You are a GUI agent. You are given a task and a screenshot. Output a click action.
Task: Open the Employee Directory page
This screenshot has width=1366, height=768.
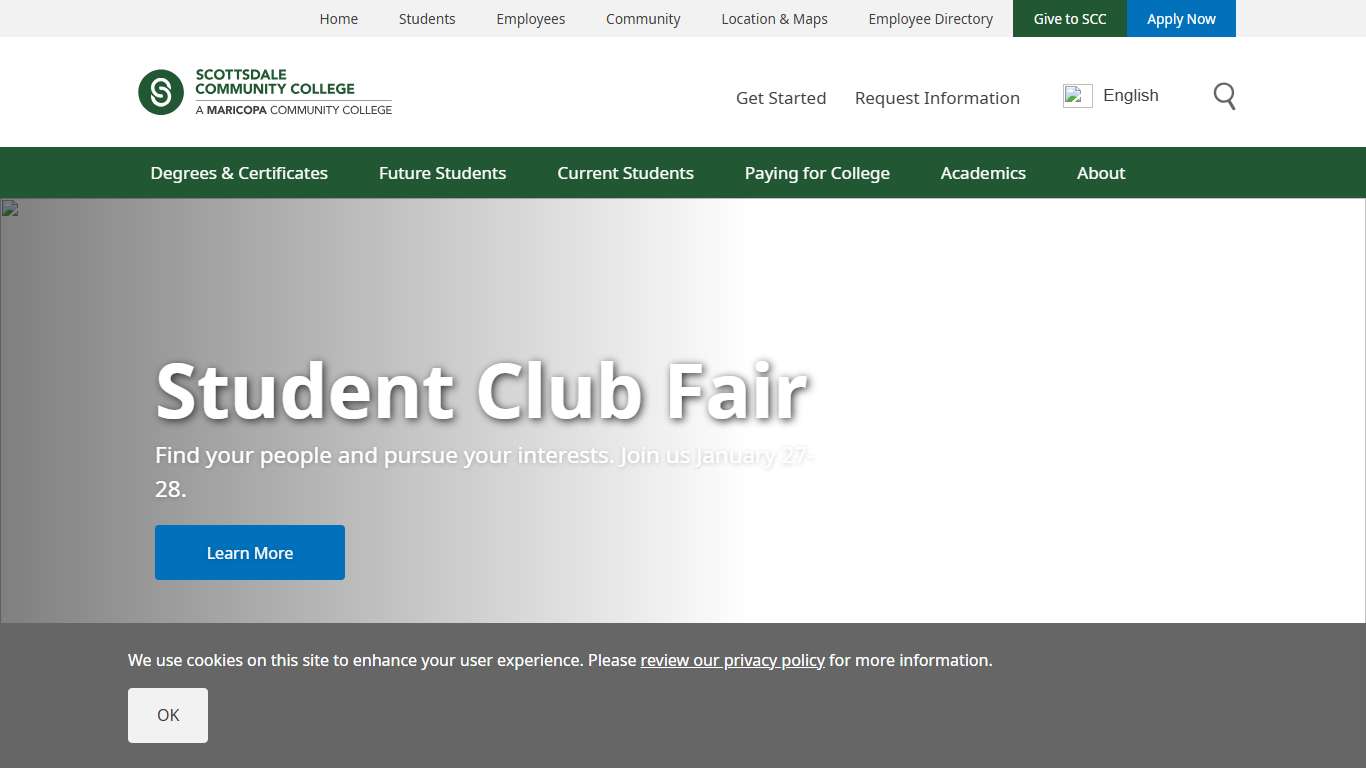click(x=930, y=18)
